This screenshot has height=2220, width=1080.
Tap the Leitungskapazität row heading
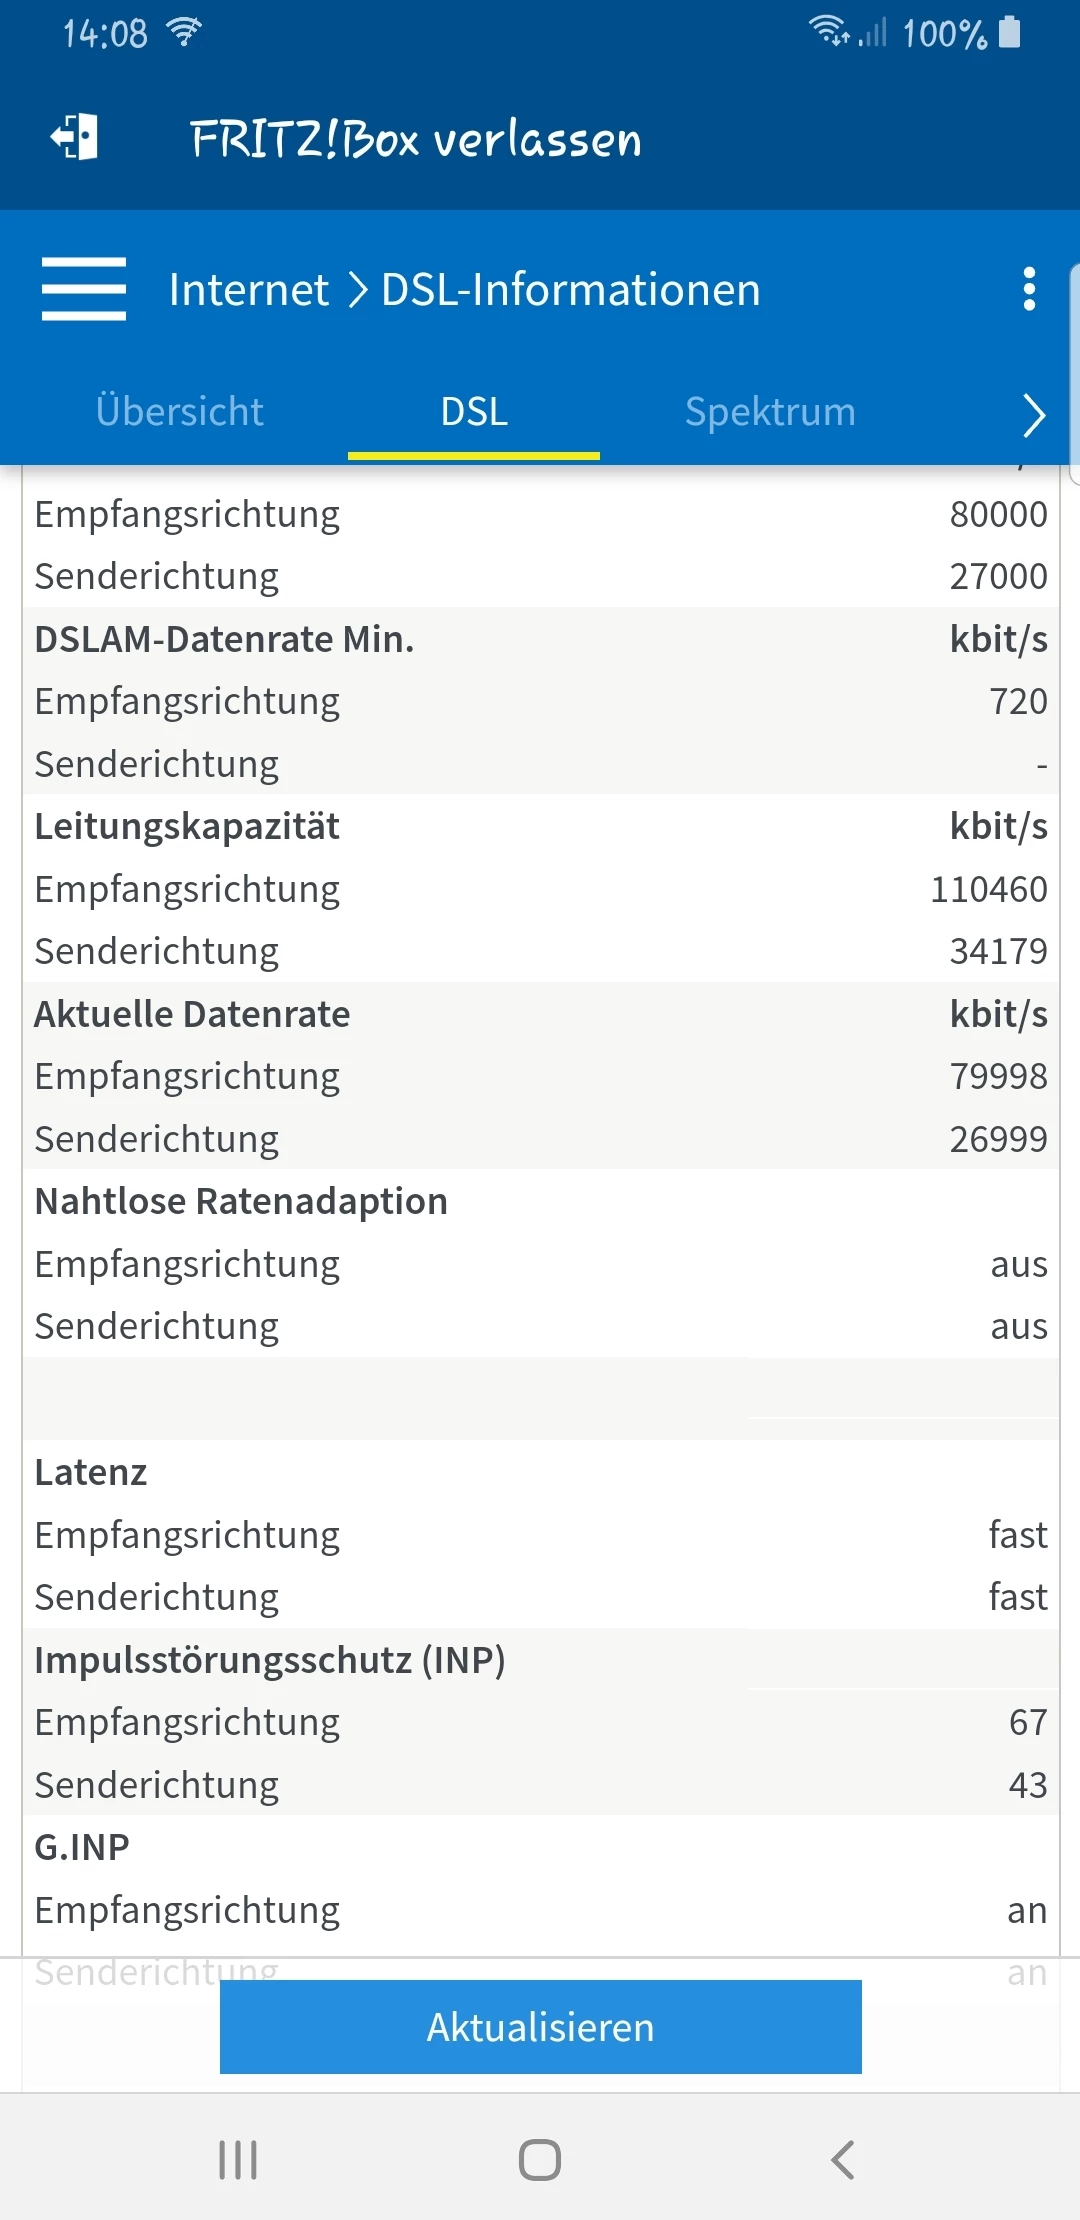[187, 827]
